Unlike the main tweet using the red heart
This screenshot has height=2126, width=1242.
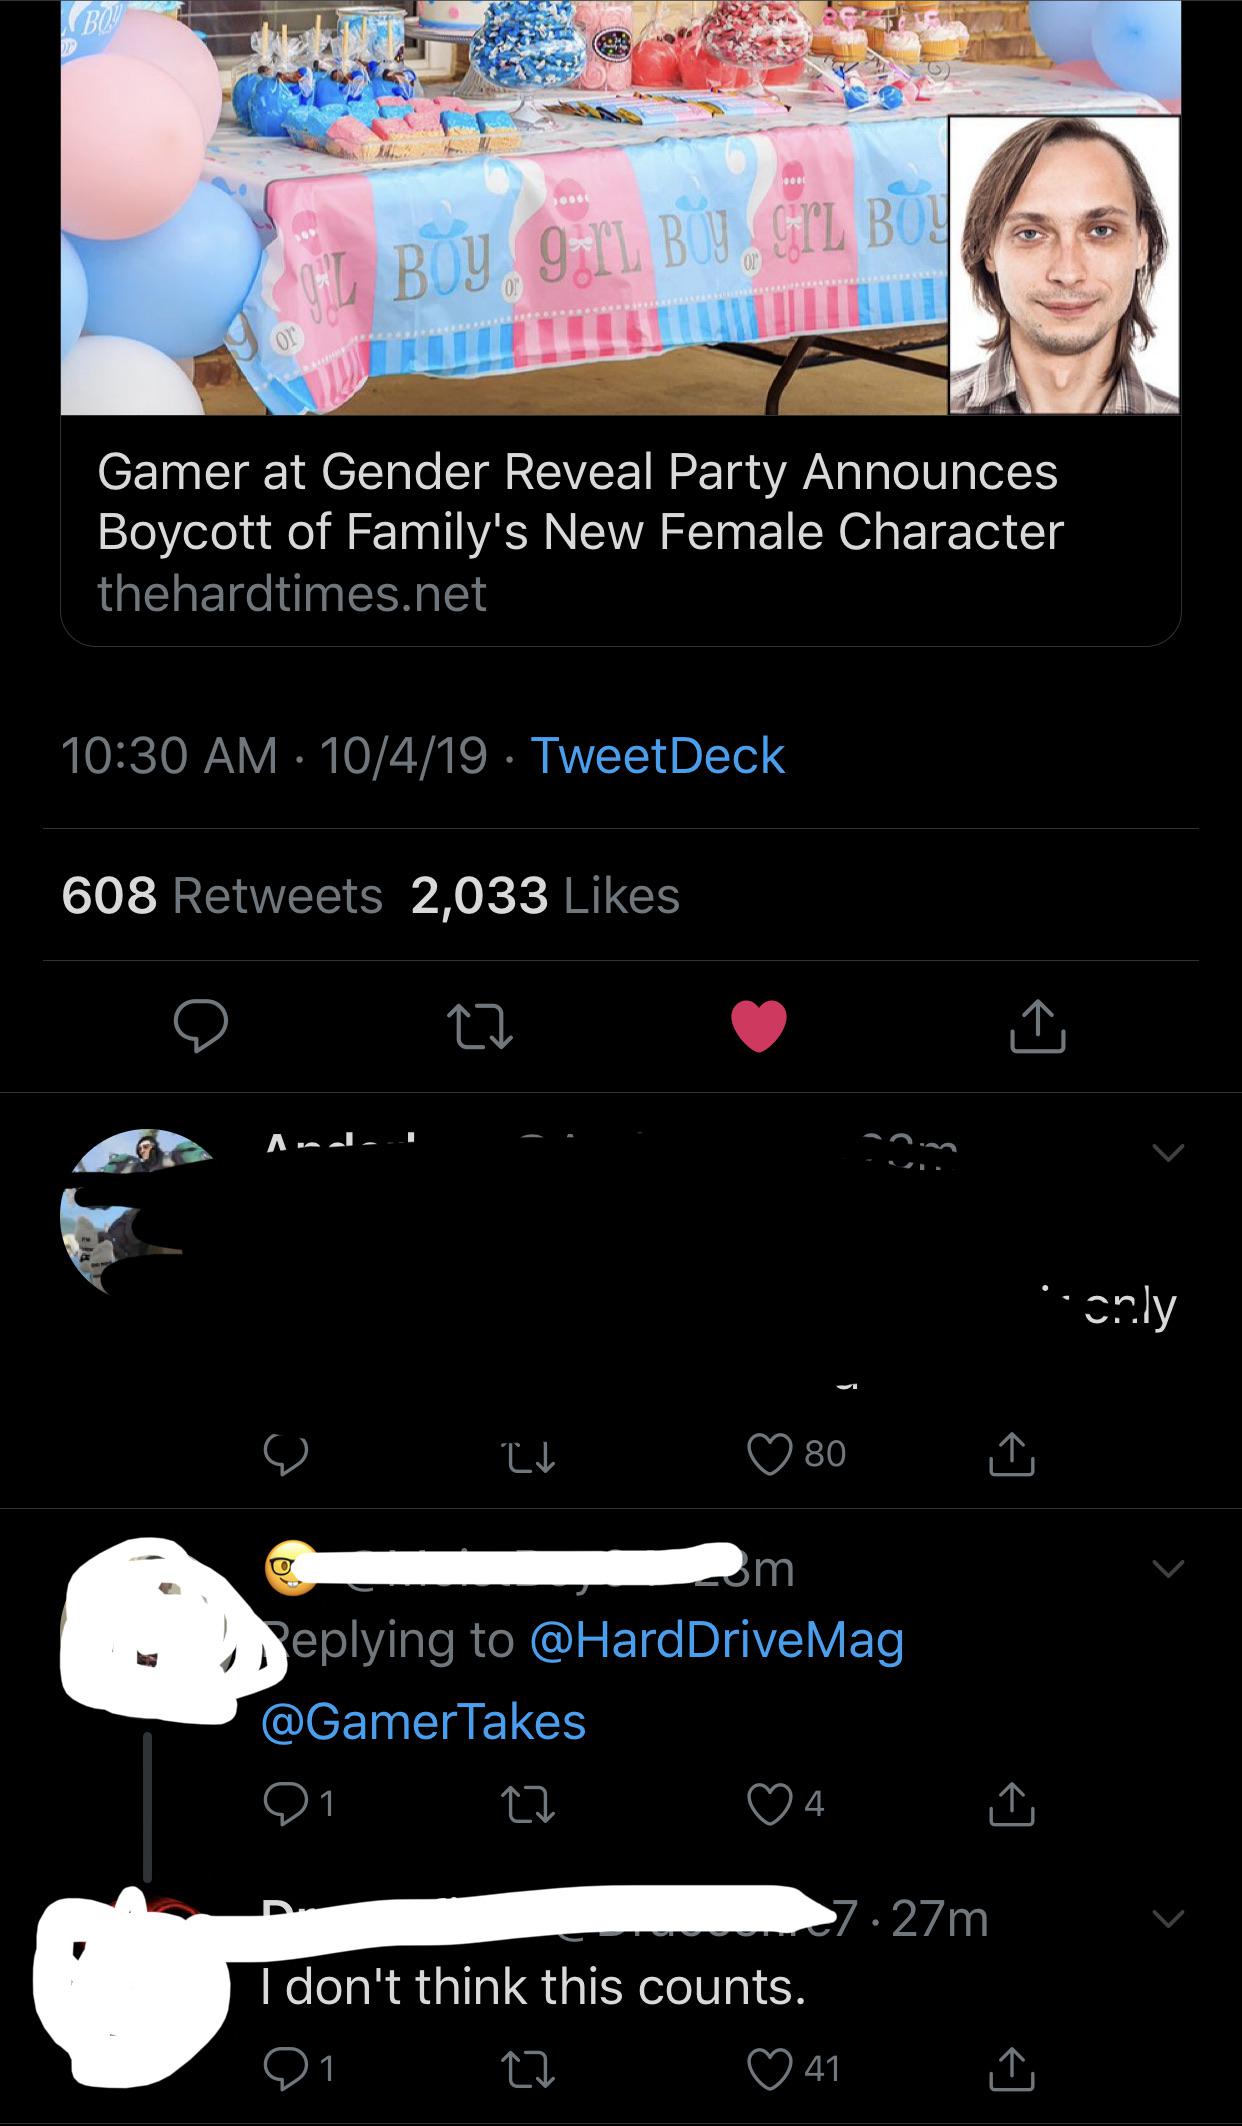(x=759, y=1027)
